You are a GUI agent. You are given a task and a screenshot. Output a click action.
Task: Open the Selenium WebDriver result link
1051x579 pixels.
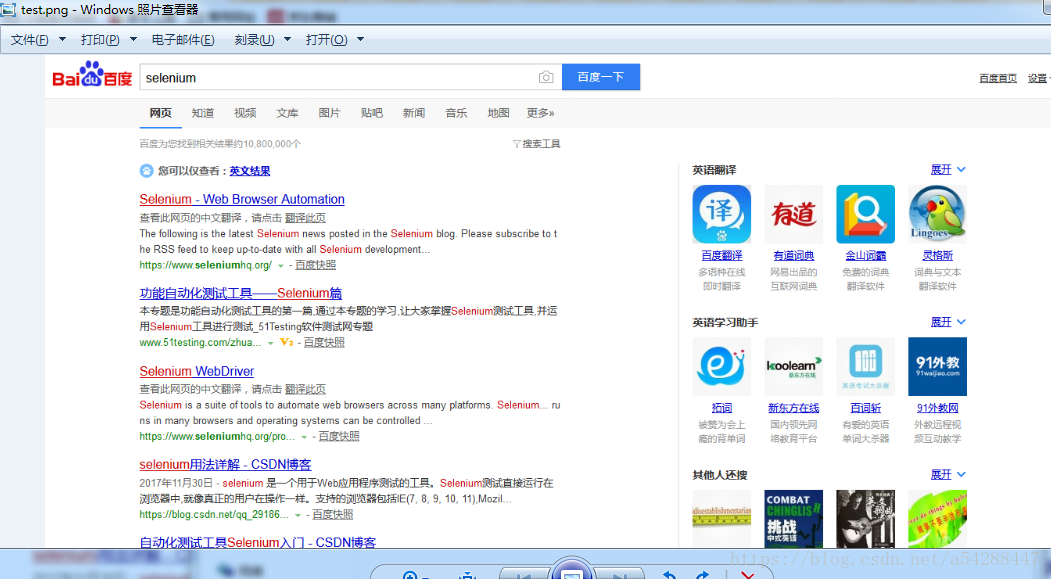196,371
